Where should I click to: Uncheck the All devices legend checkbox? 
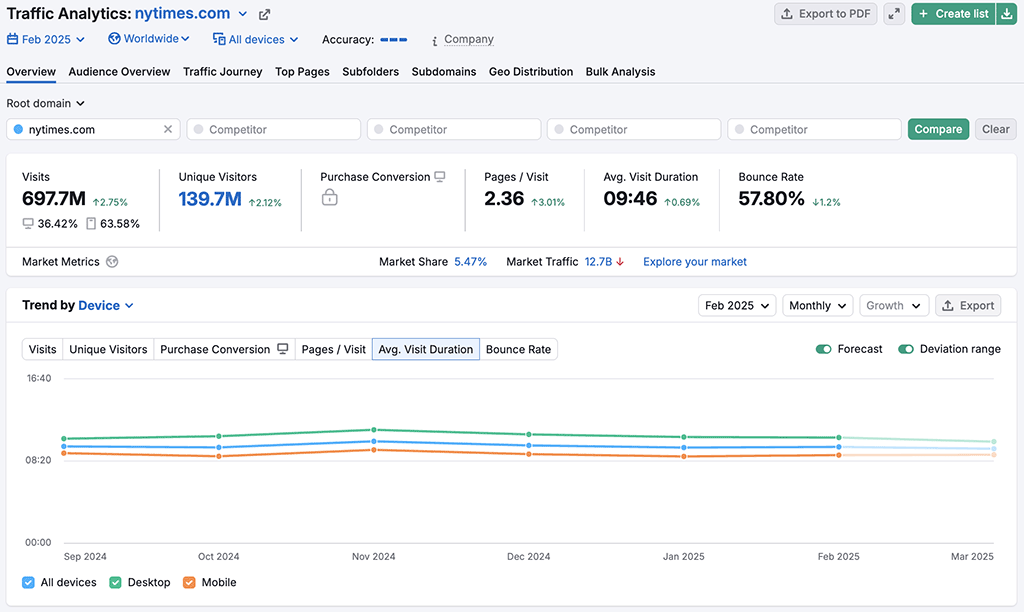pos(28,583)
